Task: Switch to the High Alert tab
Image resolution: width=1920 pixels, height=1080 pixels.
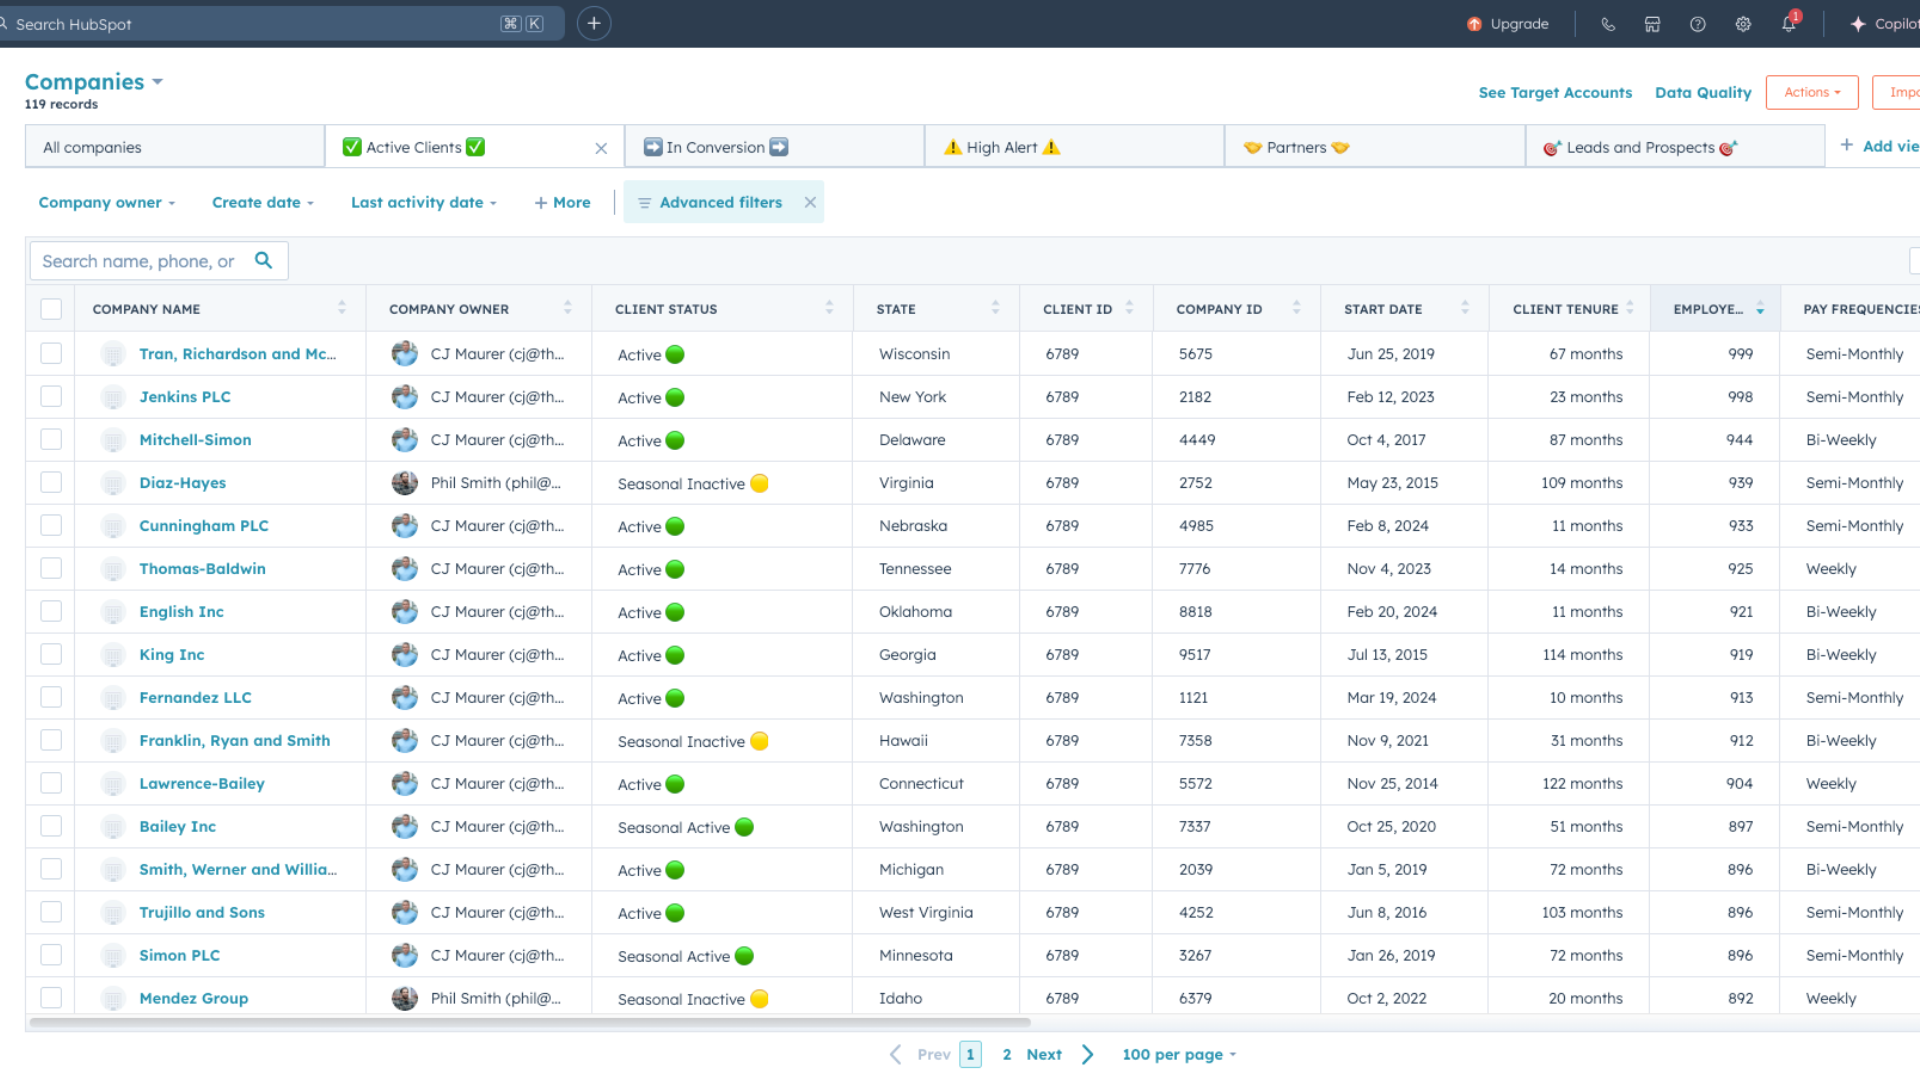Action: pos(1002,147)
